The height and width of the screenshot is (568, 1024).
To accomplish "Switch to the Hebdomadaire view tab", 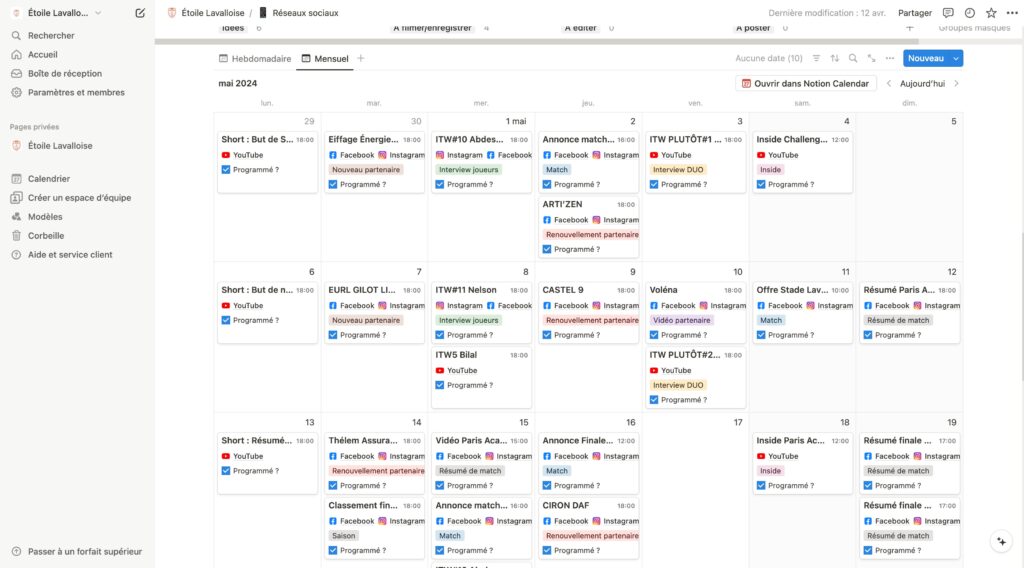I will 255,59.
